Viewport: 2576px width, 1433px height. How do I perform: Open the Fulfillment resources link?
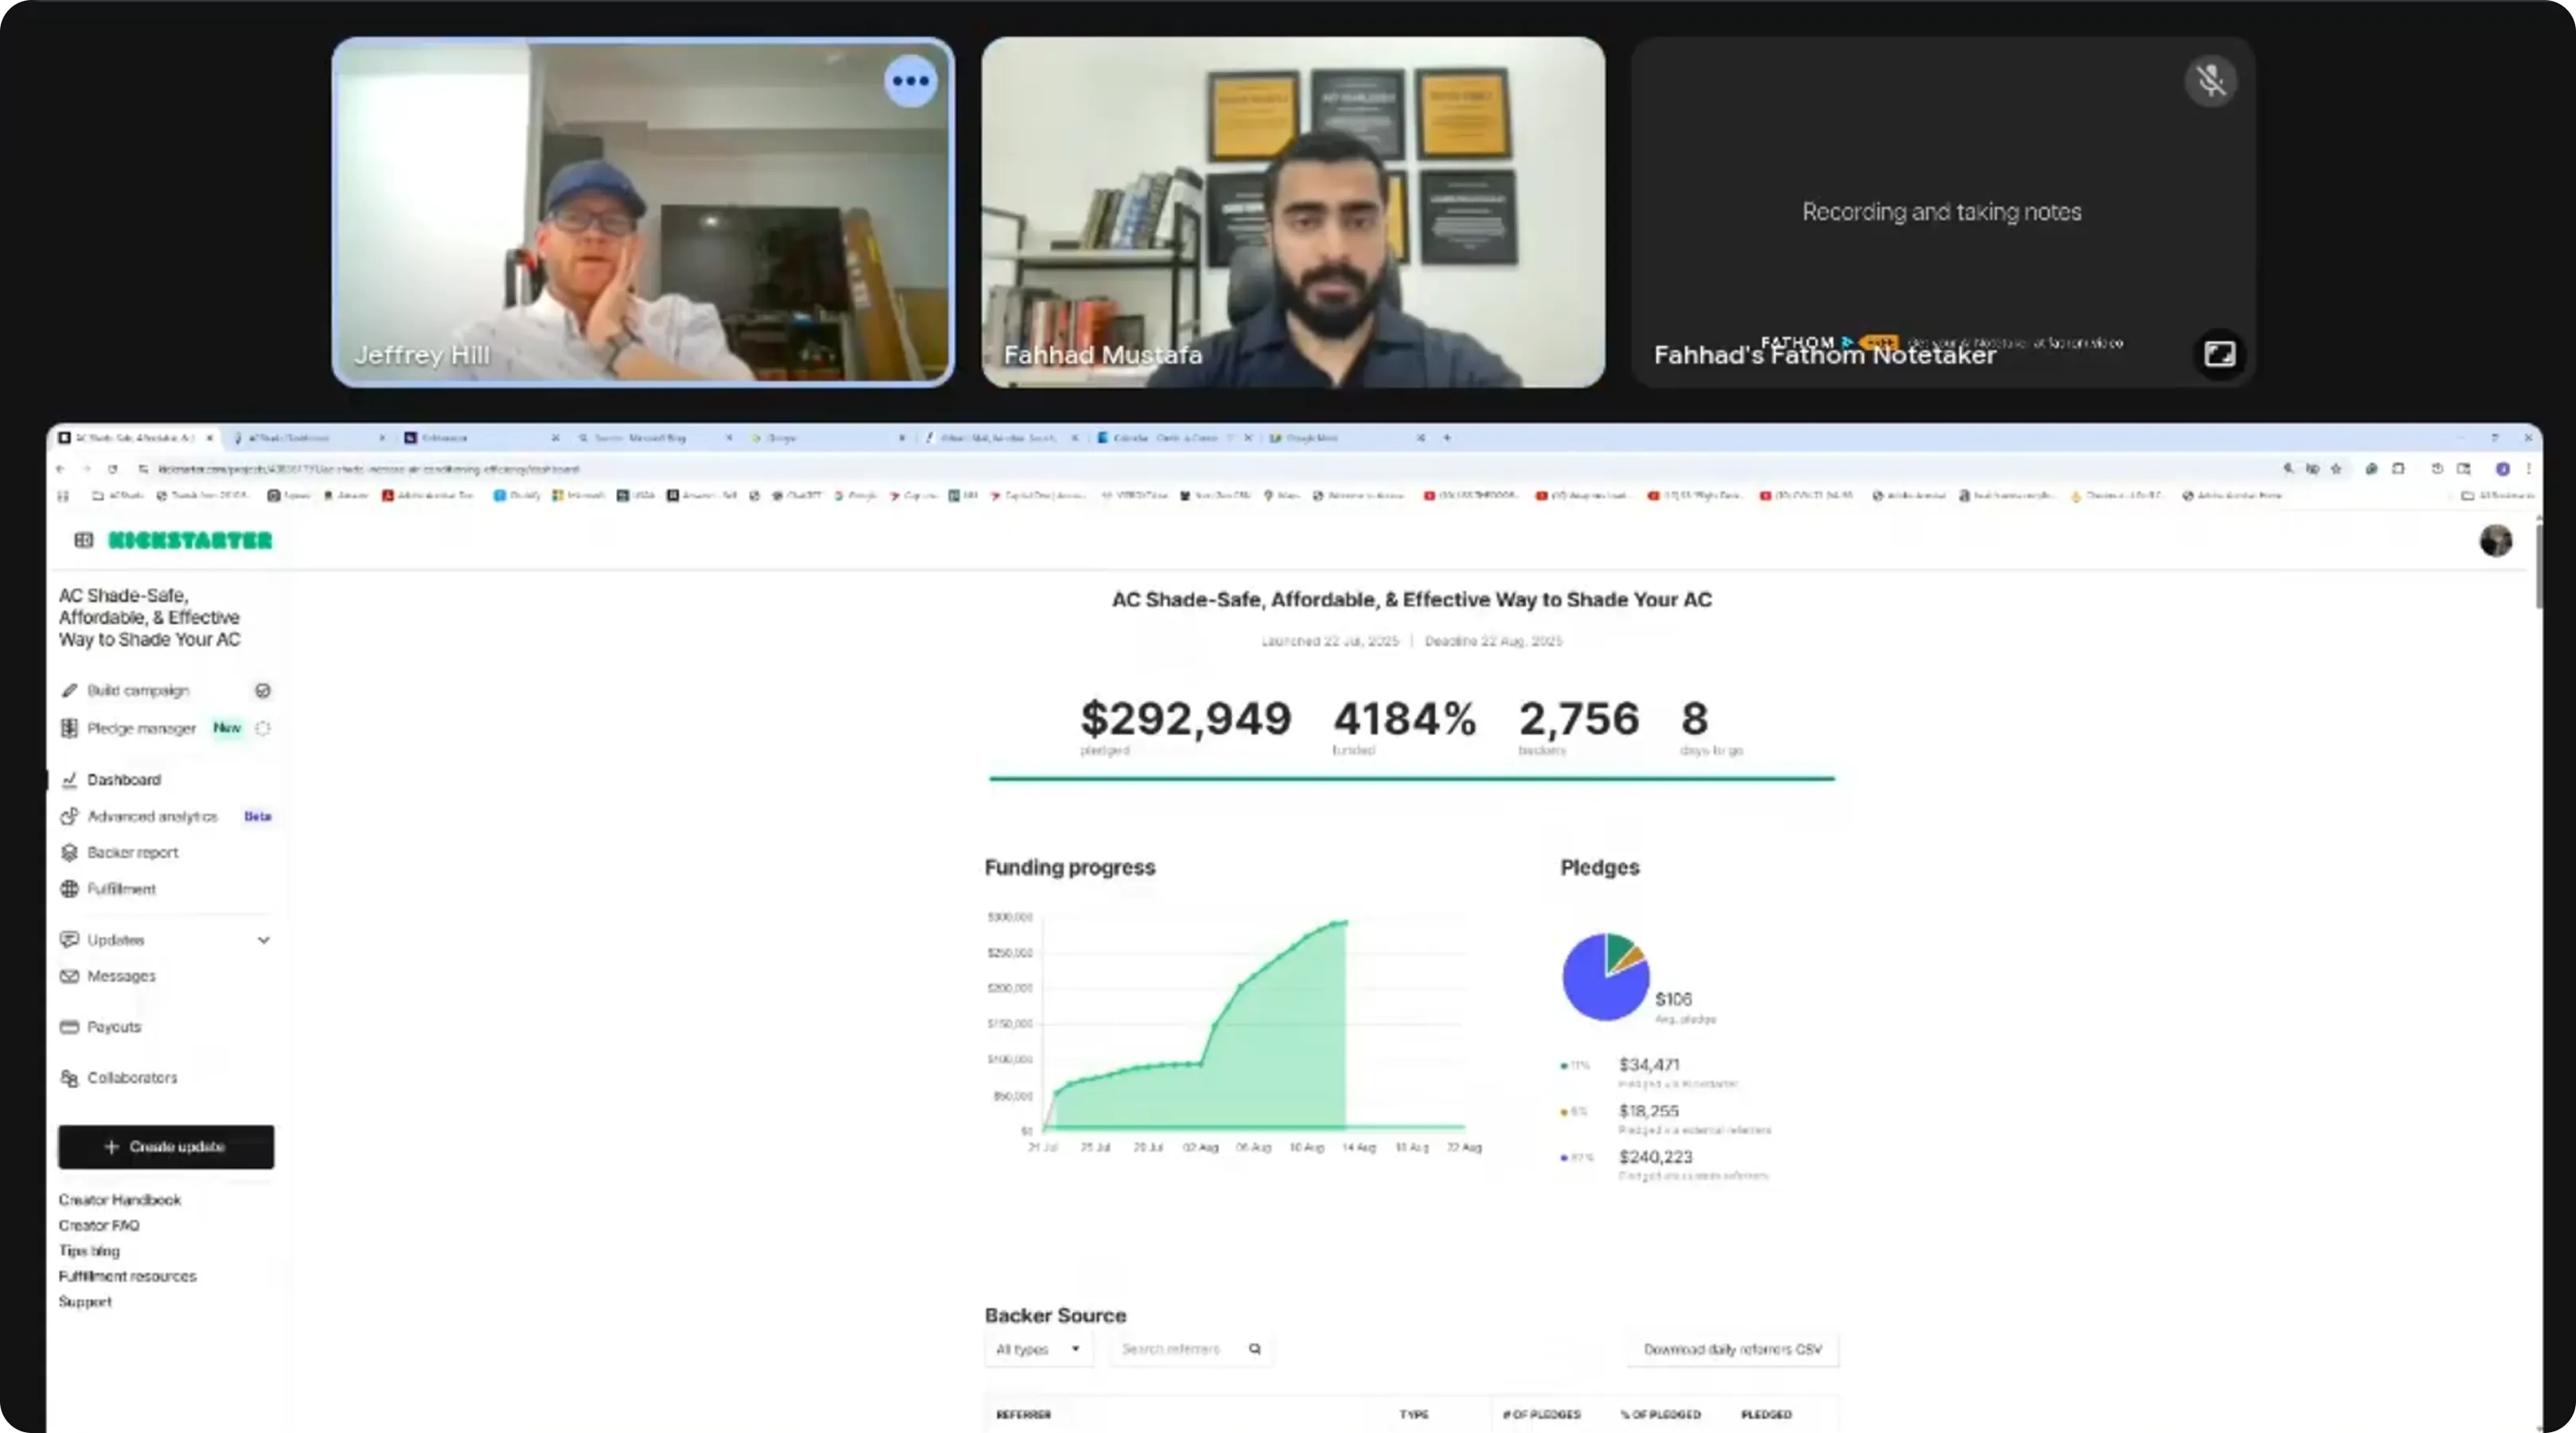(x=127, y=1276)
